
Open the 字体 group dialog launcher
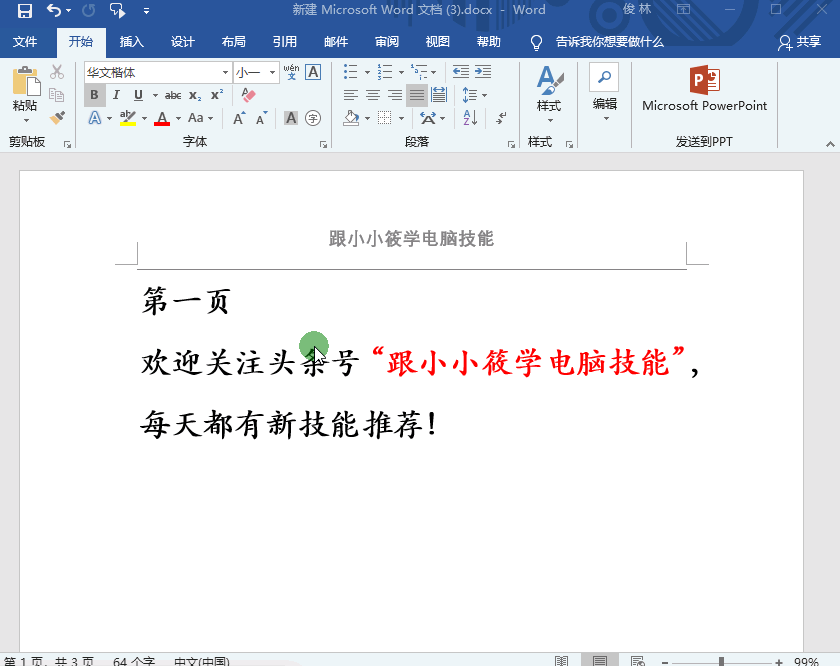[324, 145]
